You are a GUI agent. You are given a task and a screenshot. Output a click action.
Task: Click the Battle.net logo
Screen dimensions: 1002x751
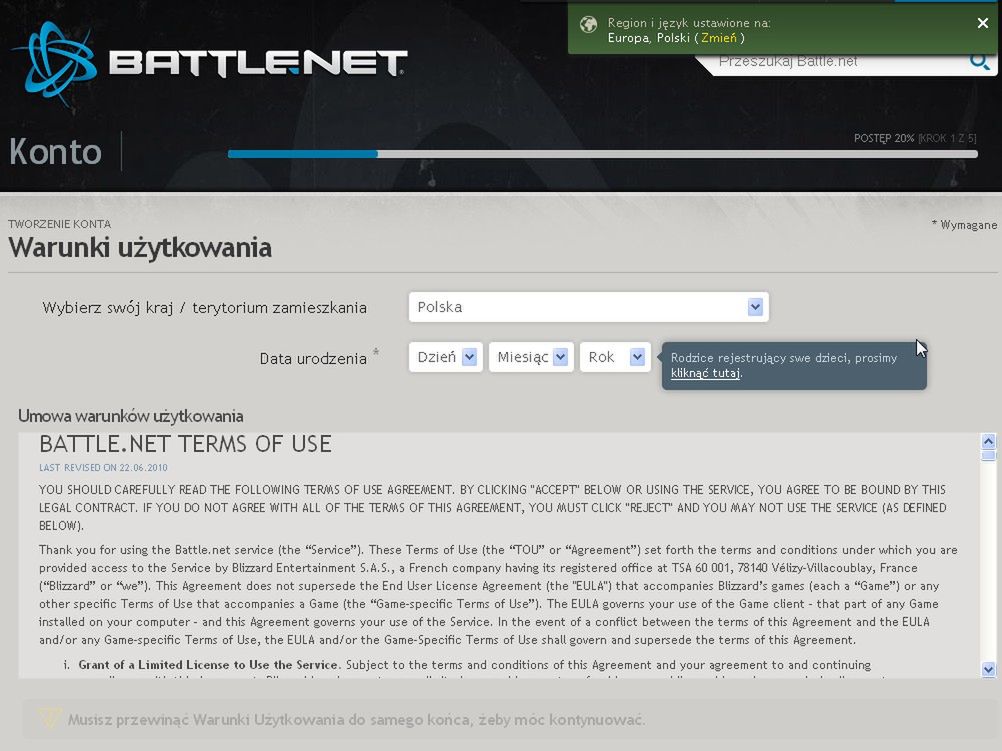pos(210,63)
